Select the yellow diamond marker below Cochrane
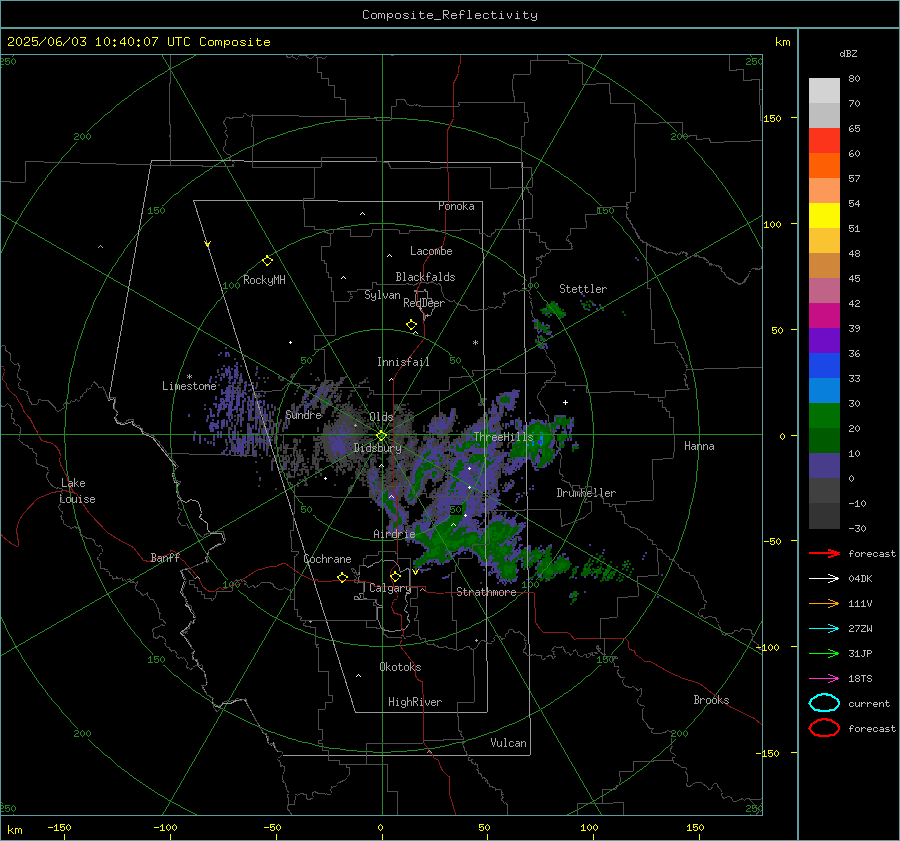The image size is (900, 841). tap(343, 577)
